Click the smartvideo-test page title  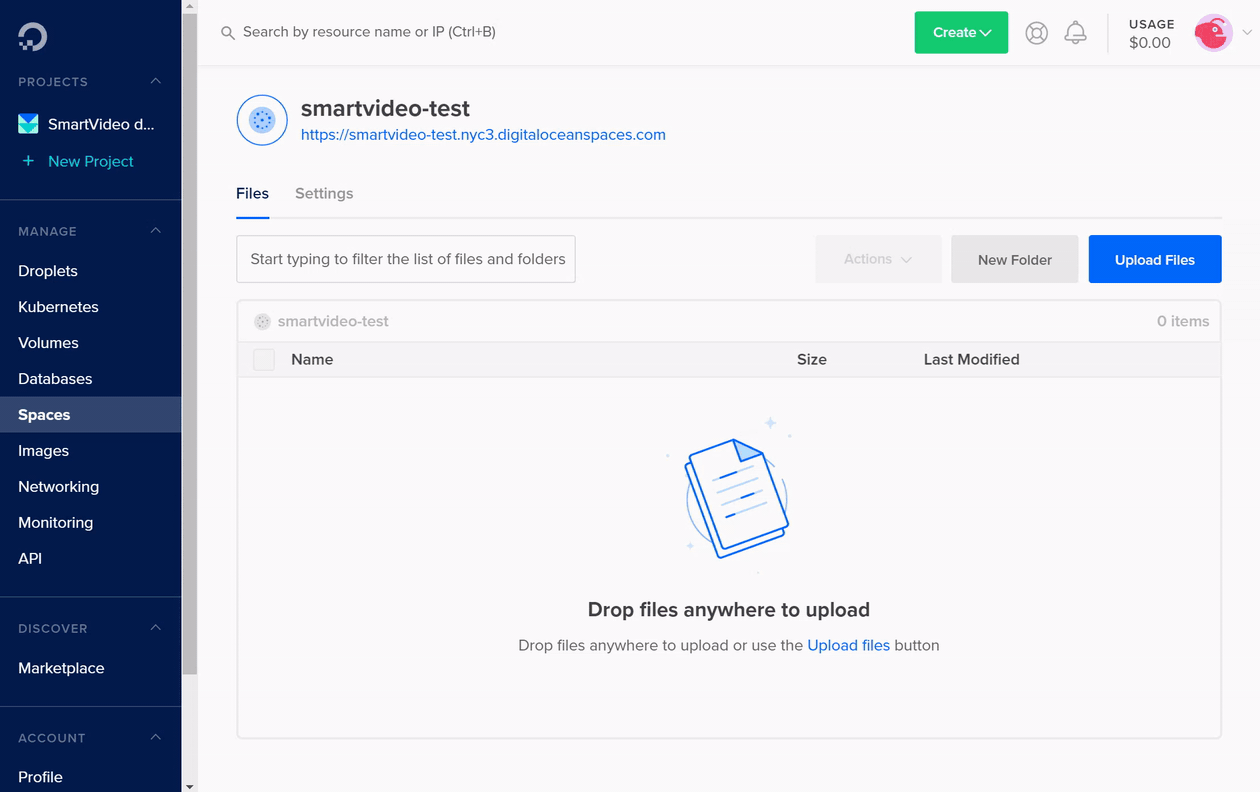point(385,108)
